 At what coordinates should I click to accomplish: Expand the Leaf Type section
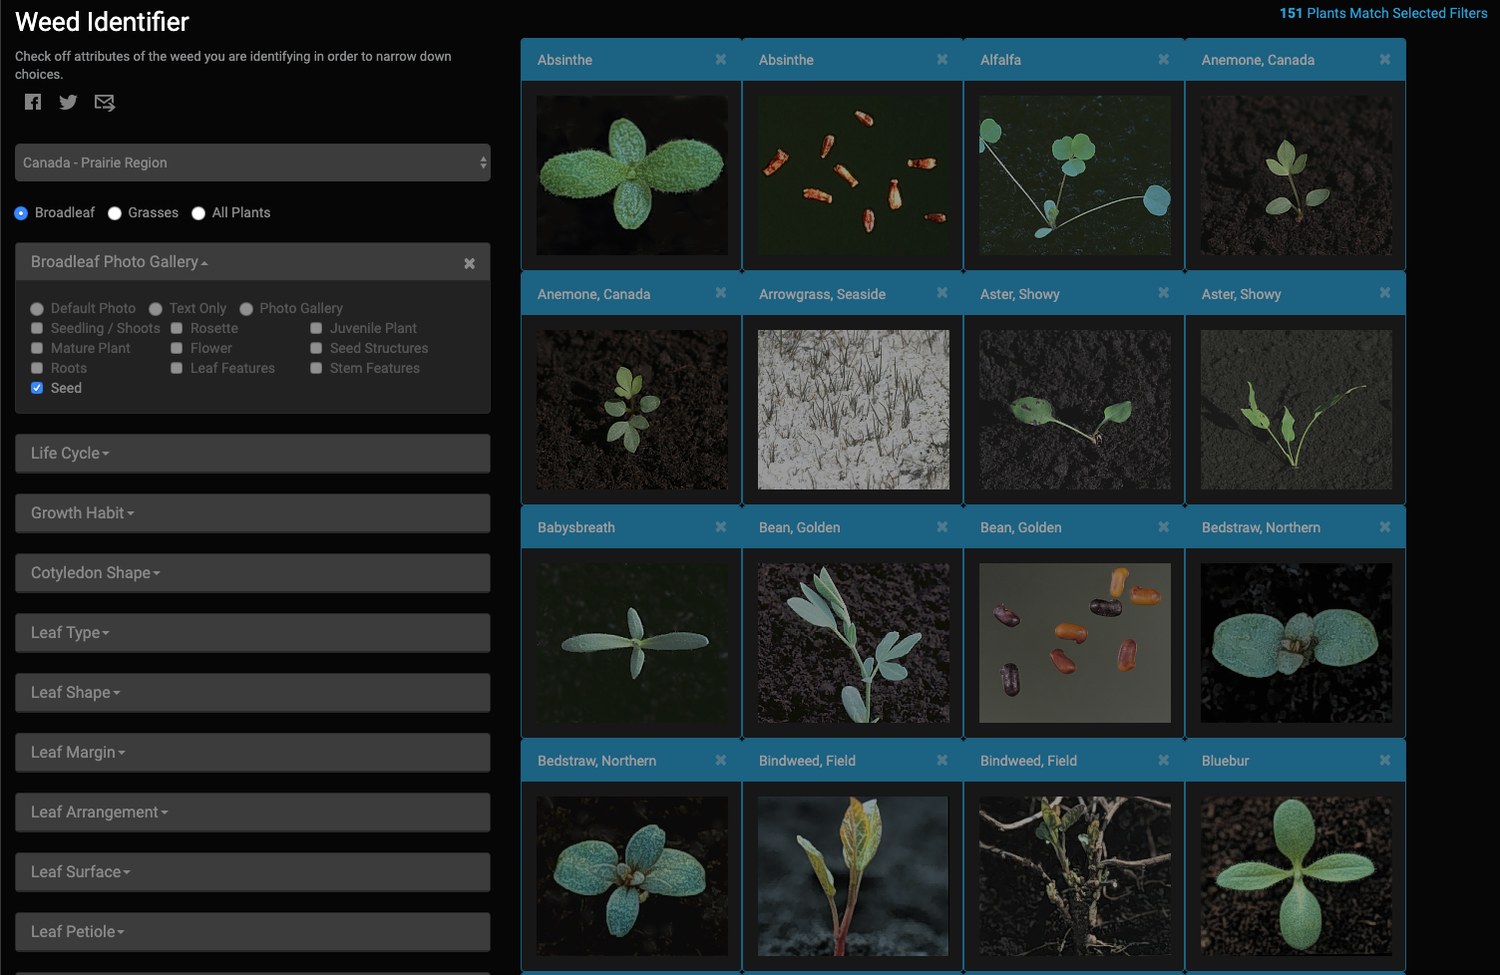253,633
